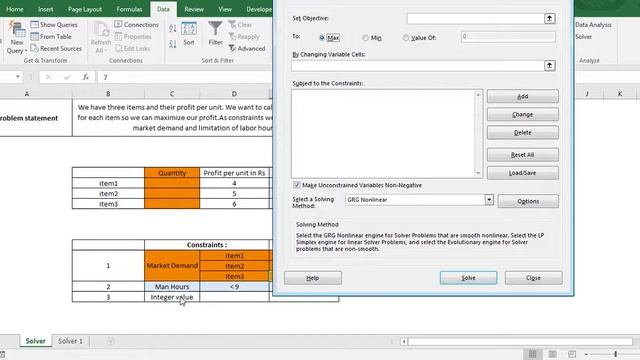Select the Value Of radio button
The image size is (640, 360).
tap(405, 38)
